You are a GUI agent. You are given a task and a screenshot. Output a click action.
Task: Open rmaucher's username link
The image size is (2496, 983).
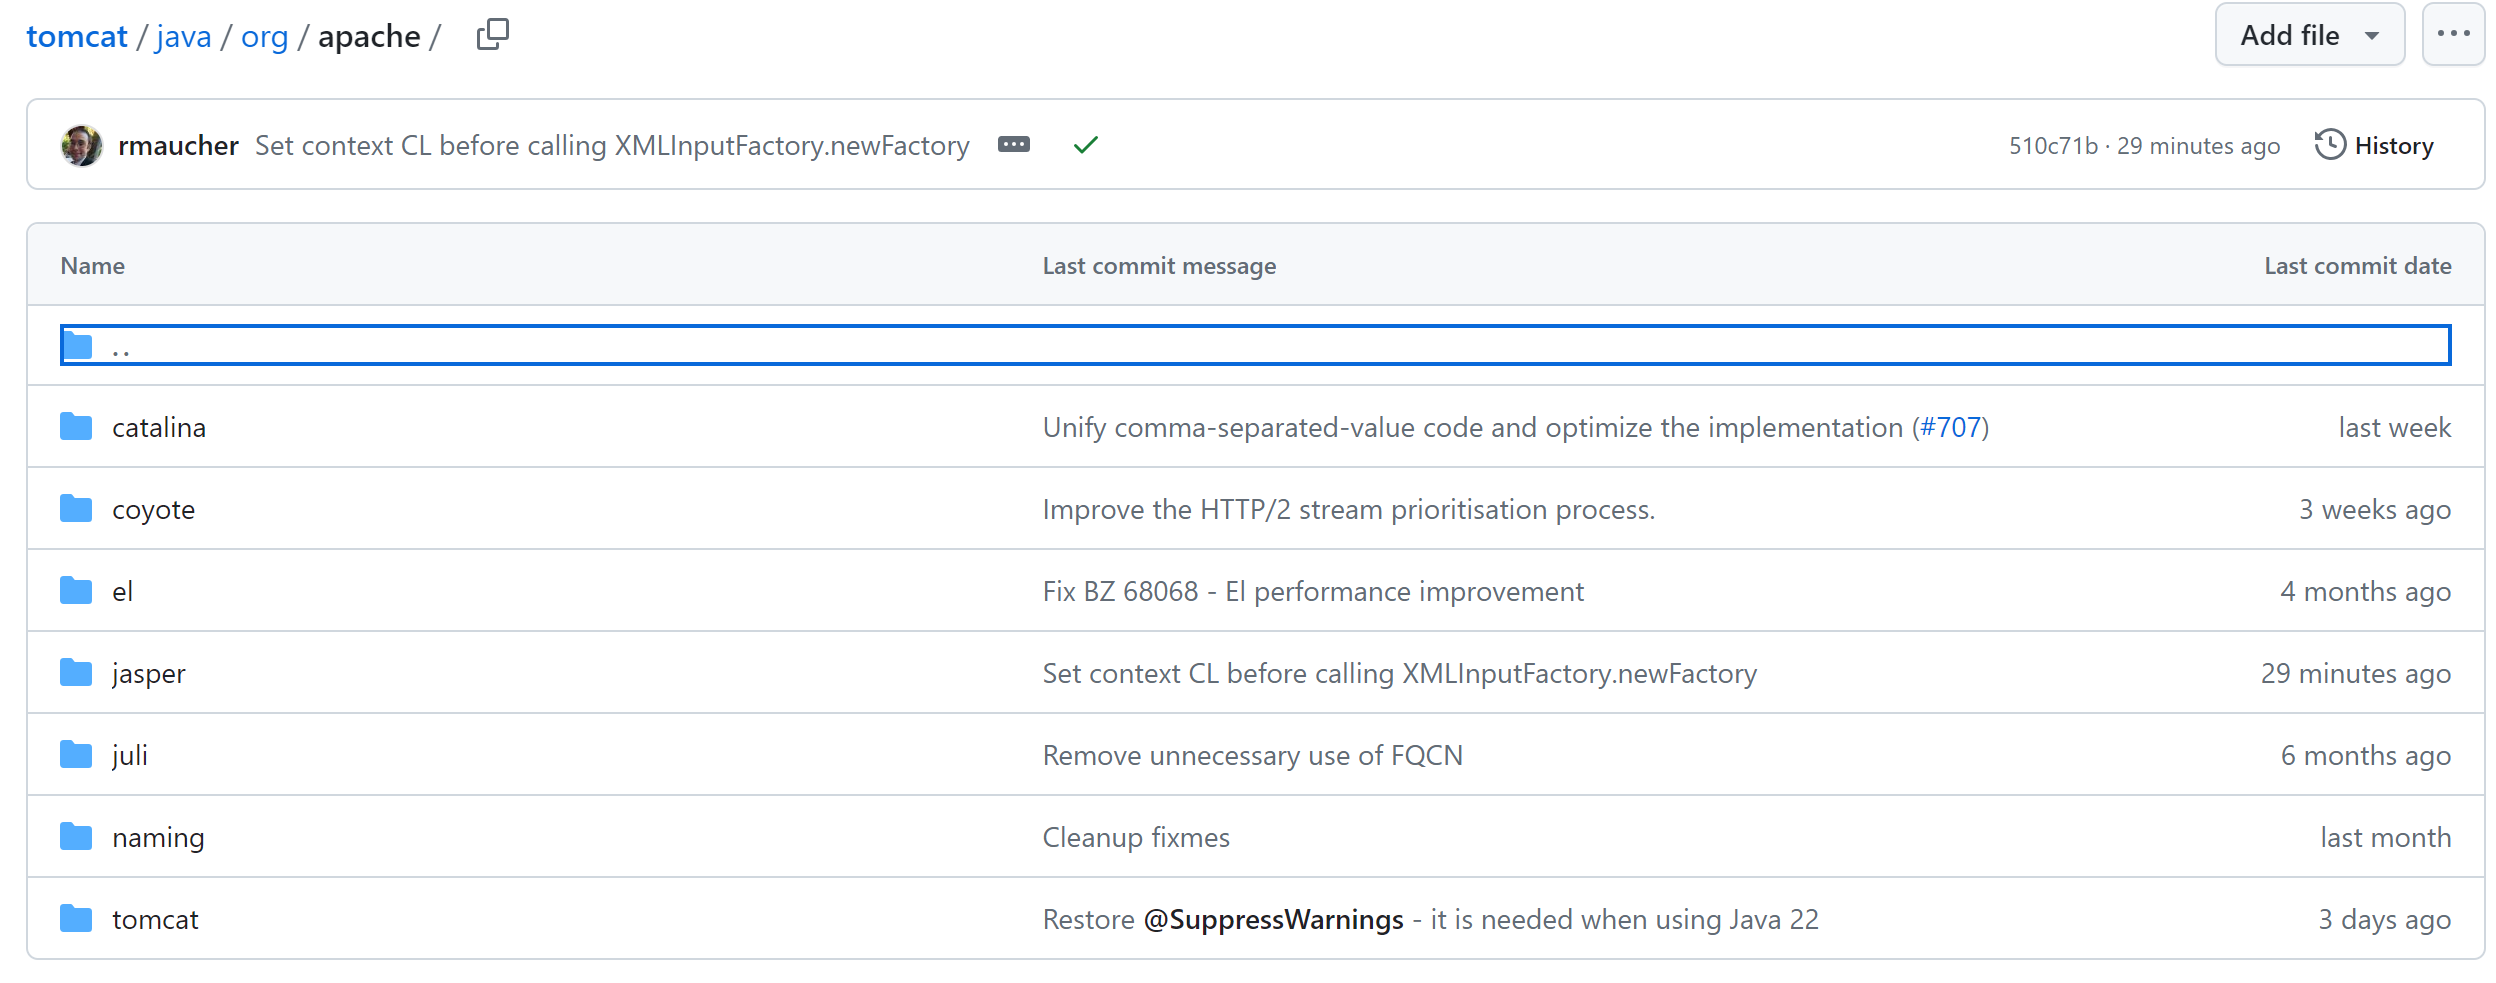[x=178, y=146]
